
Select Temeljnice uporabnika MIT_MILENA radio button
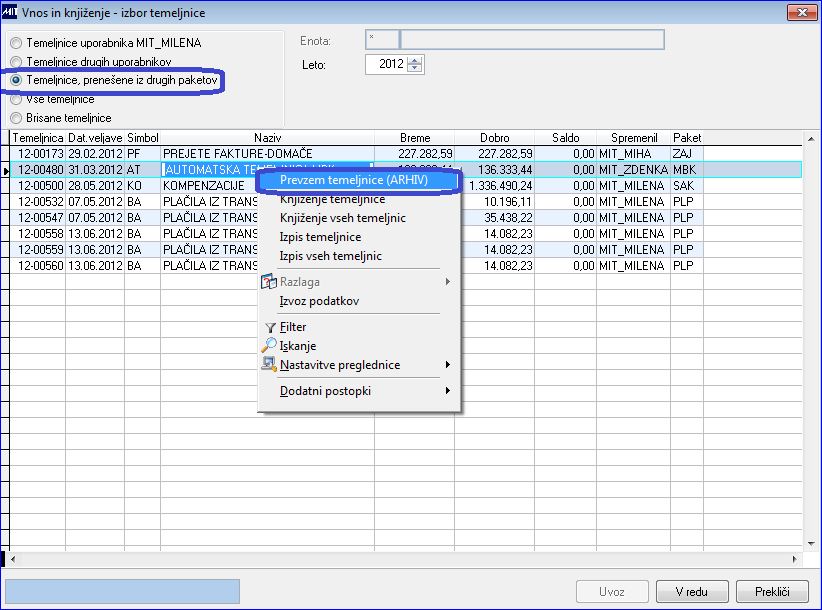coord(16,43)
